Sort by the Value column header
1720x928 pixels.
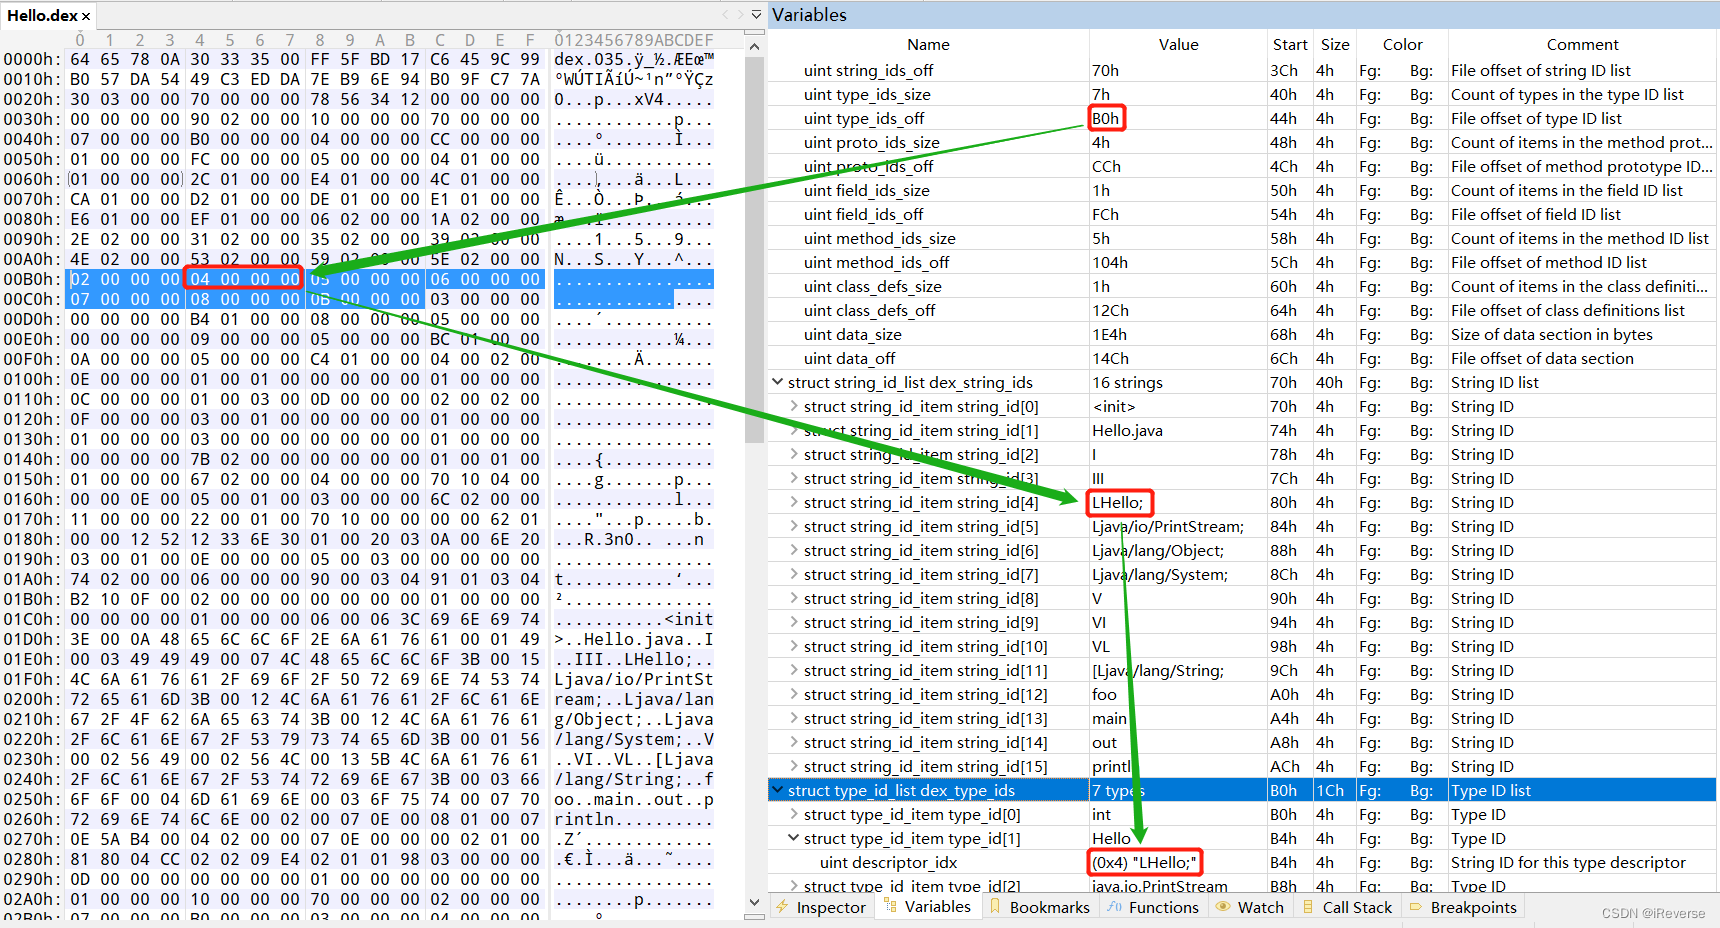point(1178,44)
